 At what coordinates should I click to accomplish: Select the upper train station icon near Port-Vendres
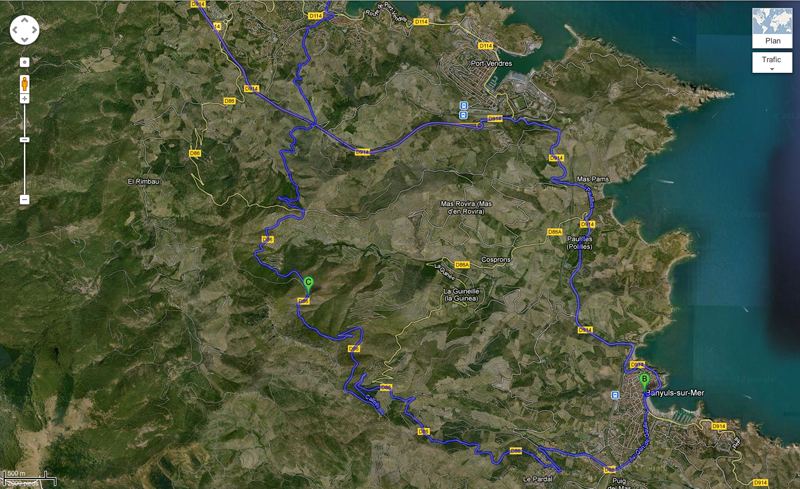(463, 104)
